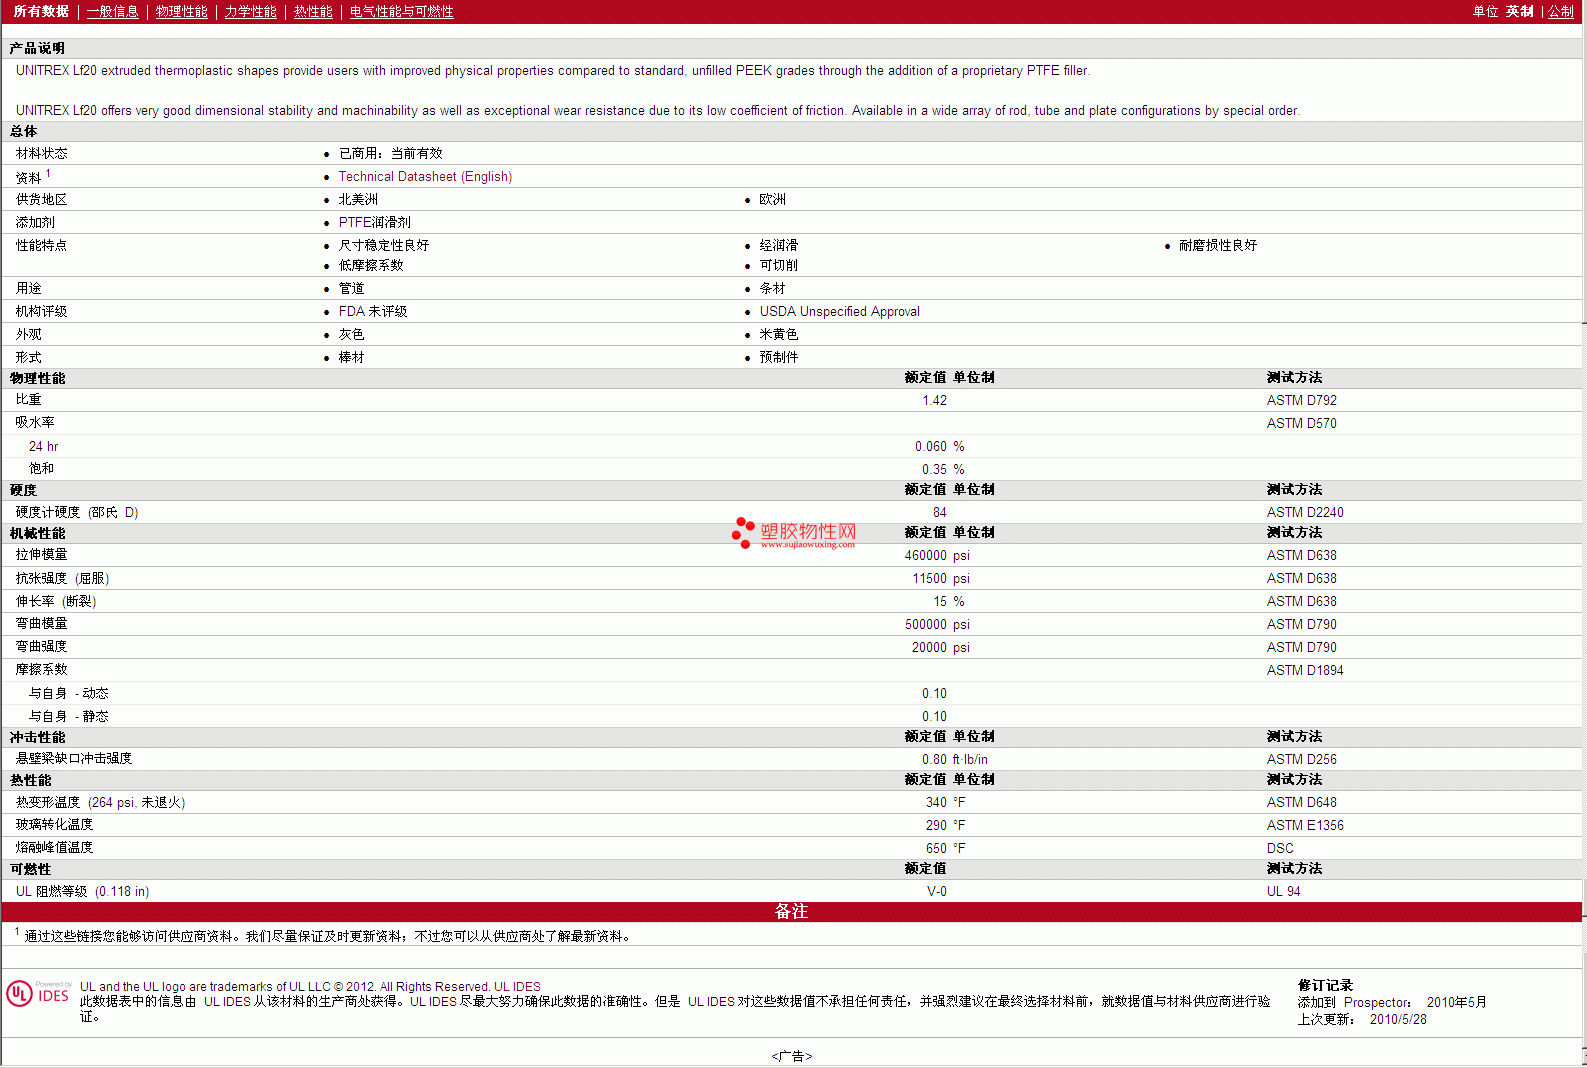Click 与自身 - 静态 friction row

click(68, 716)
